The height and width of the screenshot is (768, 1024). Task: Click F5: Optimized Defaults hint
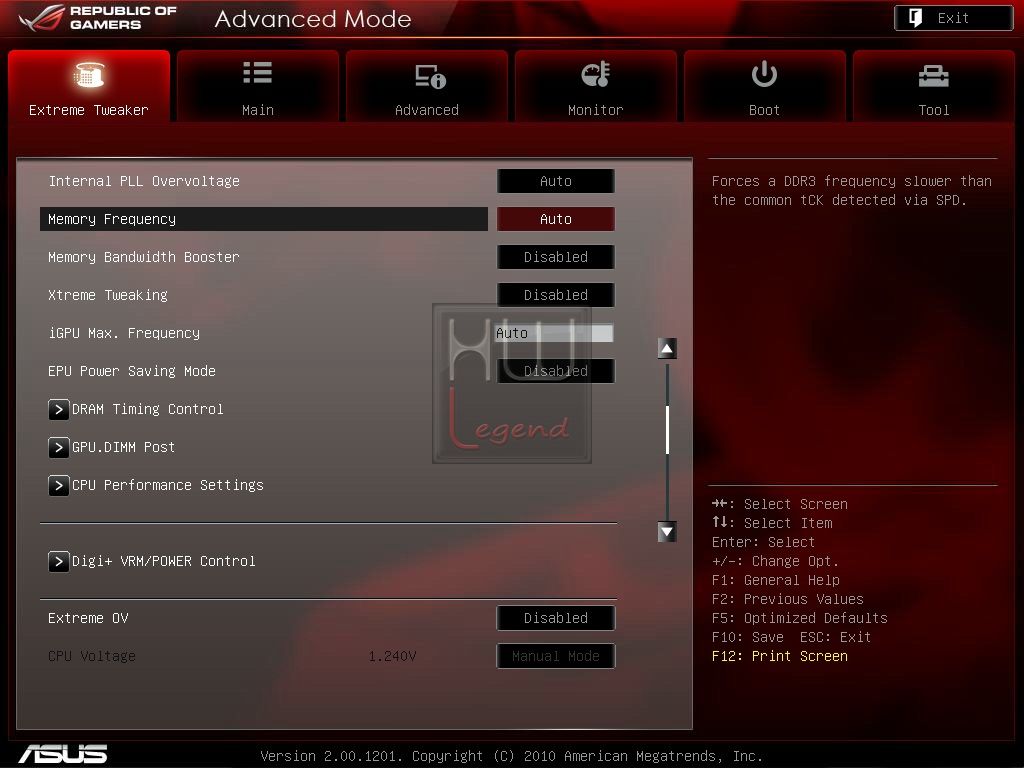(799, 618)
